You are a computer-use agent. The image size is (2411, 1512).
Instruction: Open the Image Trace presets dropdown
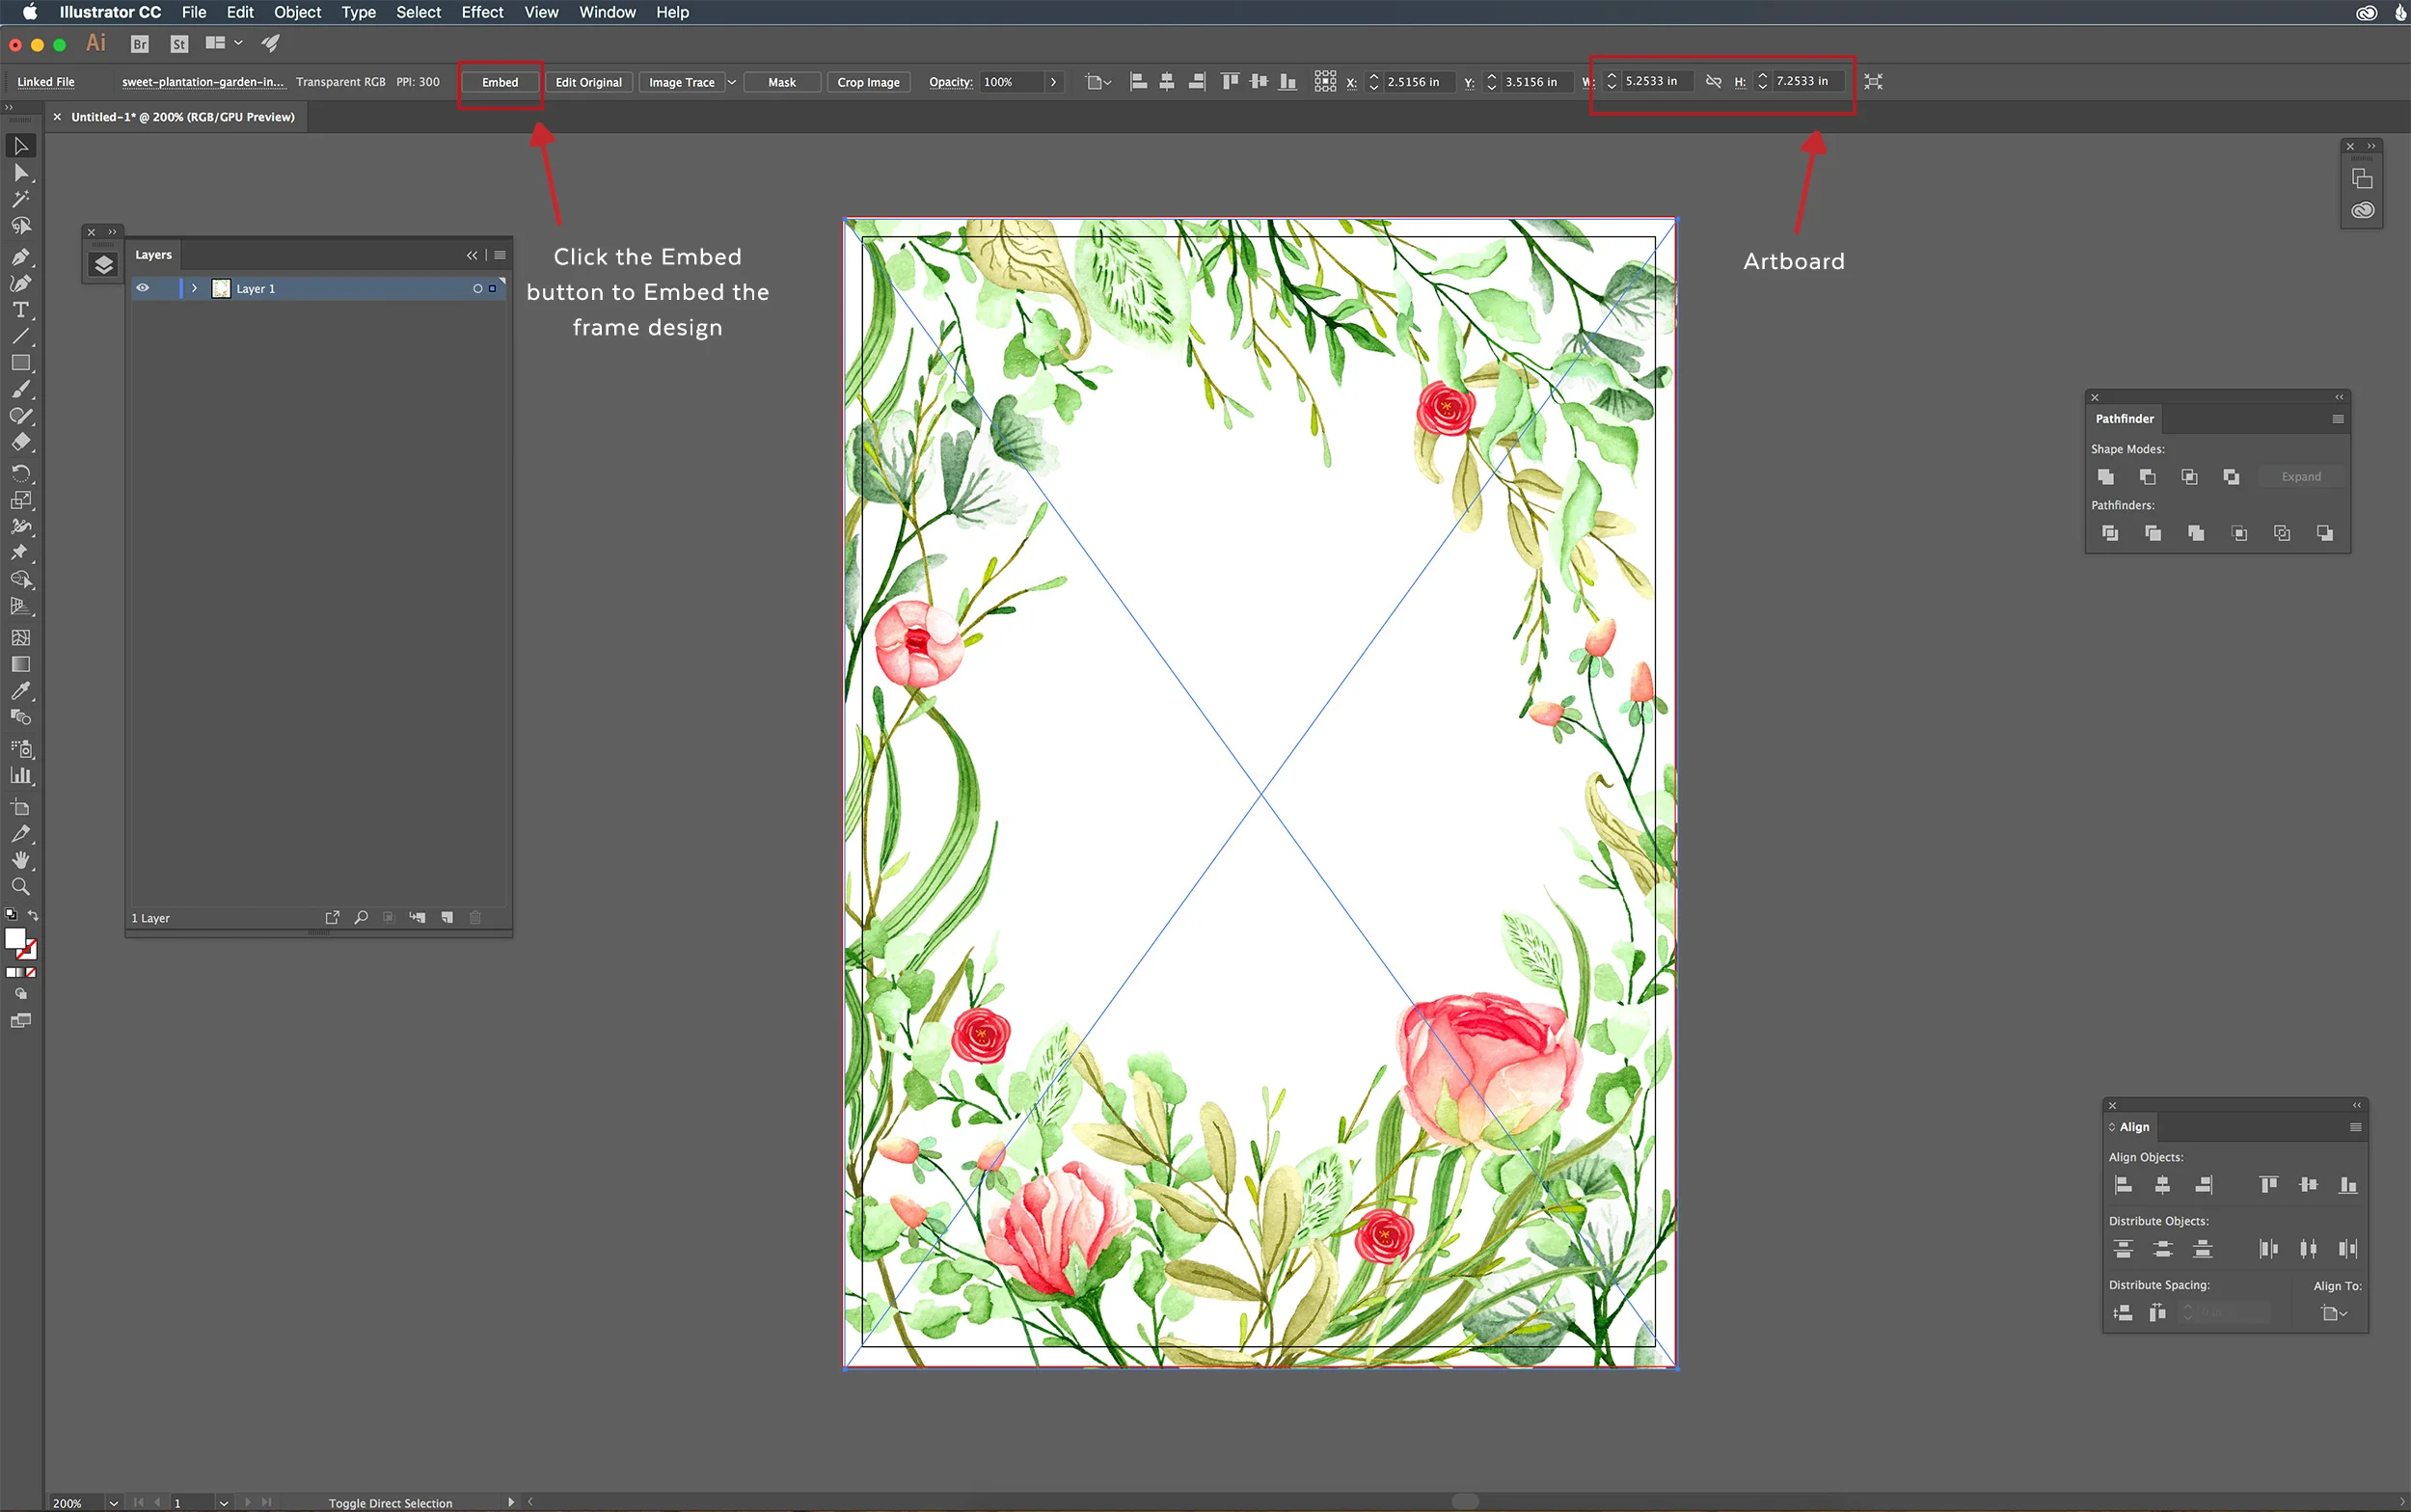point(732,82)
